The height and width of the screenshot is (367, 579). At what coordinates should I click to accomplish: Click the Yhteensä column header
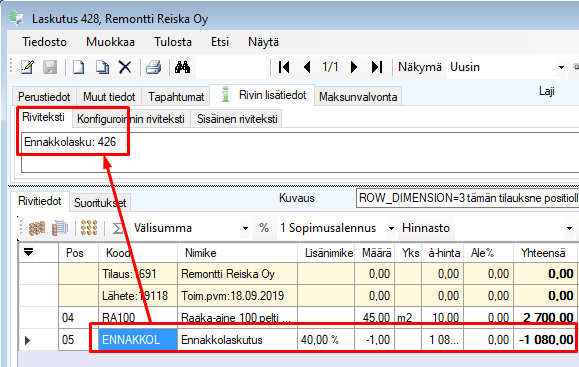545,253
